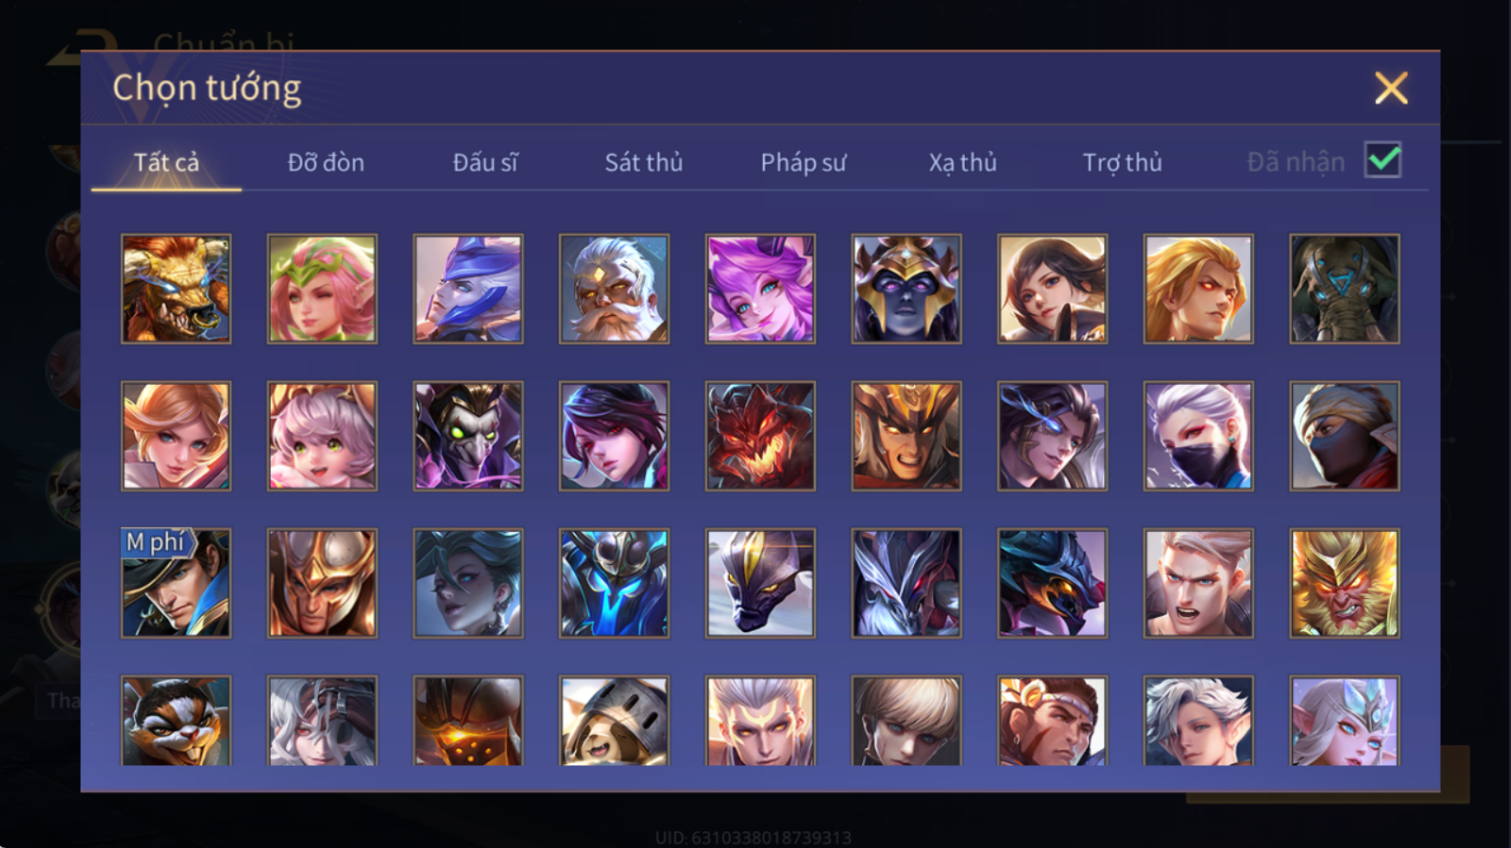Choose the blue armored robot hero
This screenshot has height=848, width=1511.
tap(614, 583)
